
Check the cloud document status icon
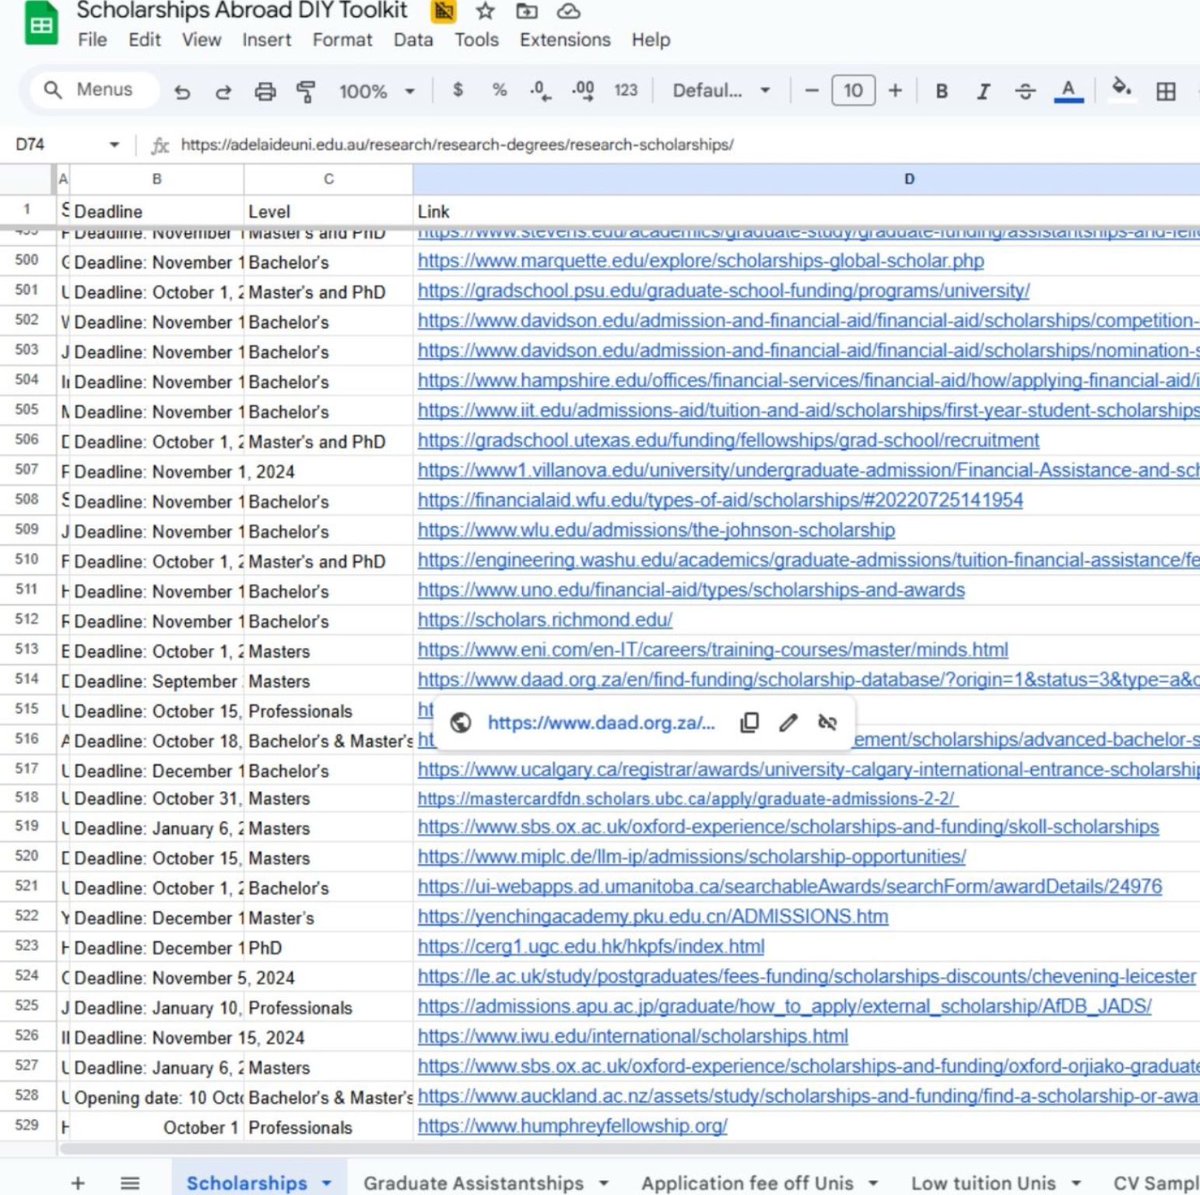(569, 11)
